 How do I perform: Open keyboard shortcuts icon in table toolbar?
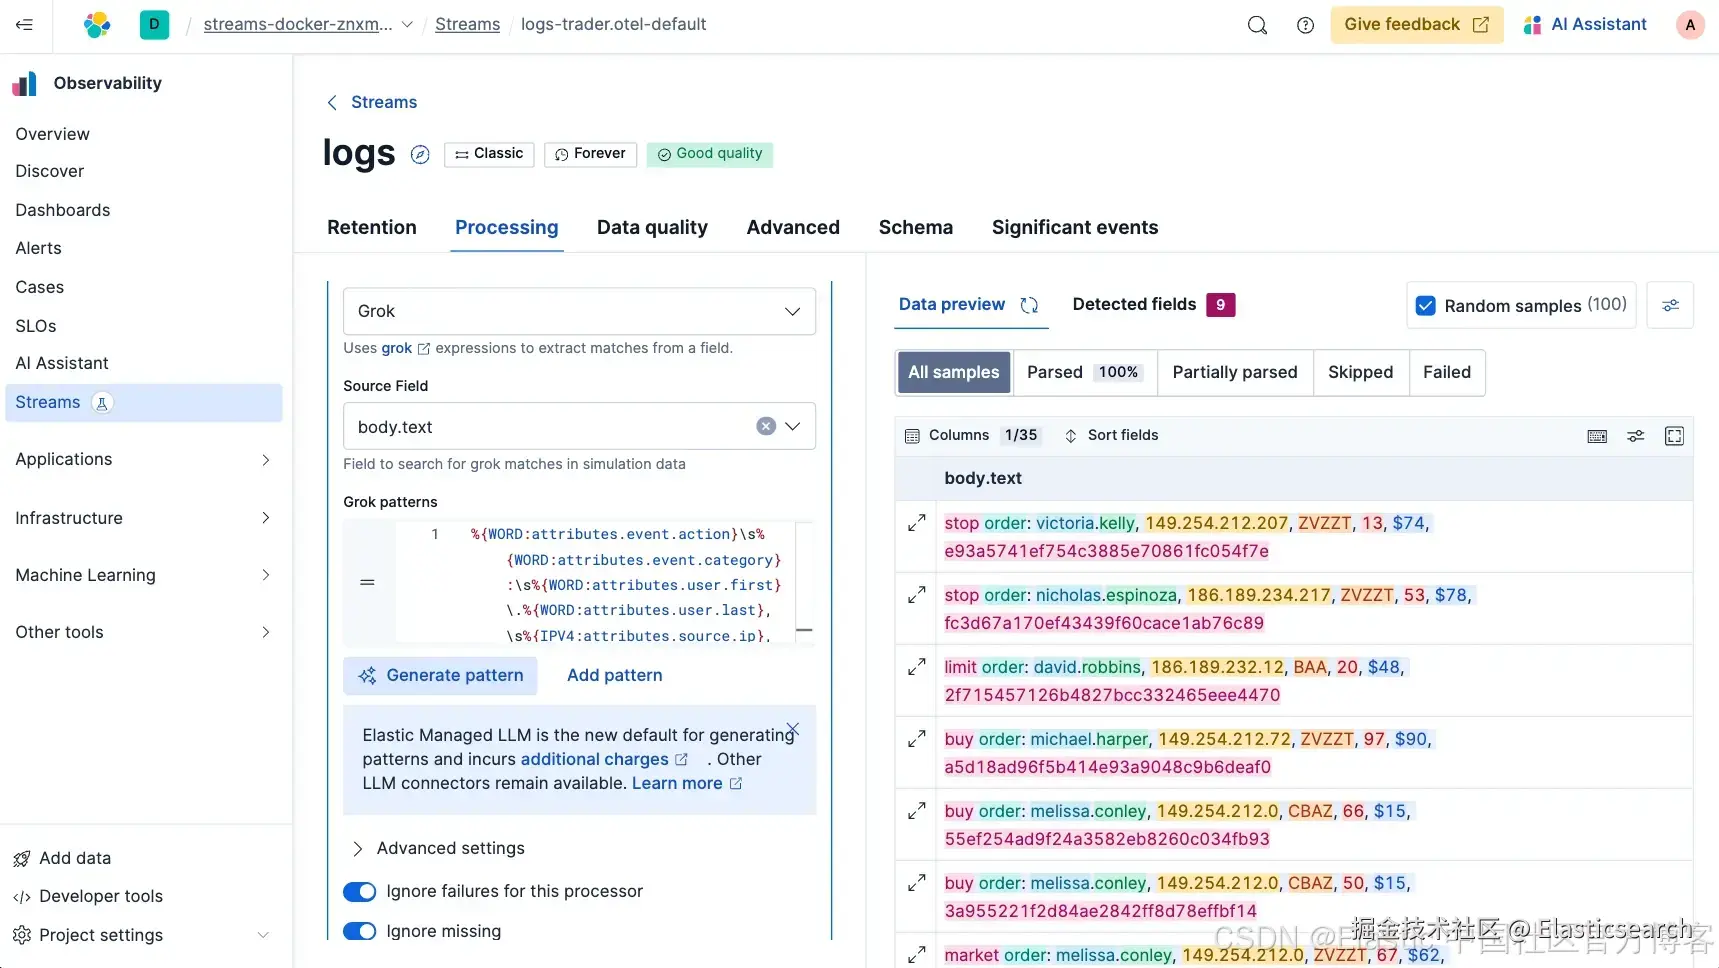(1597, 436)
